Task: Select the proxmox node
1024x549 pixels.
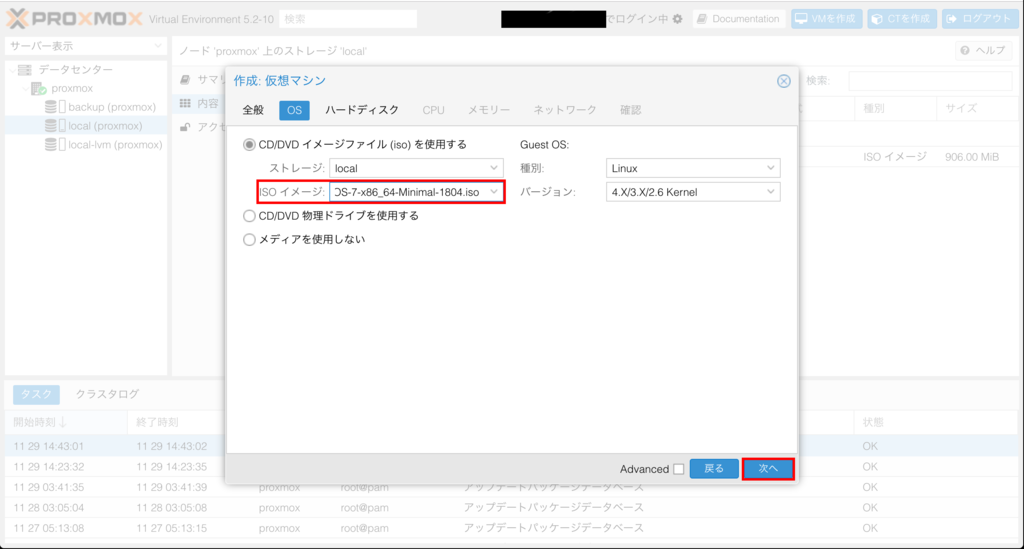Action: point(72,88)
